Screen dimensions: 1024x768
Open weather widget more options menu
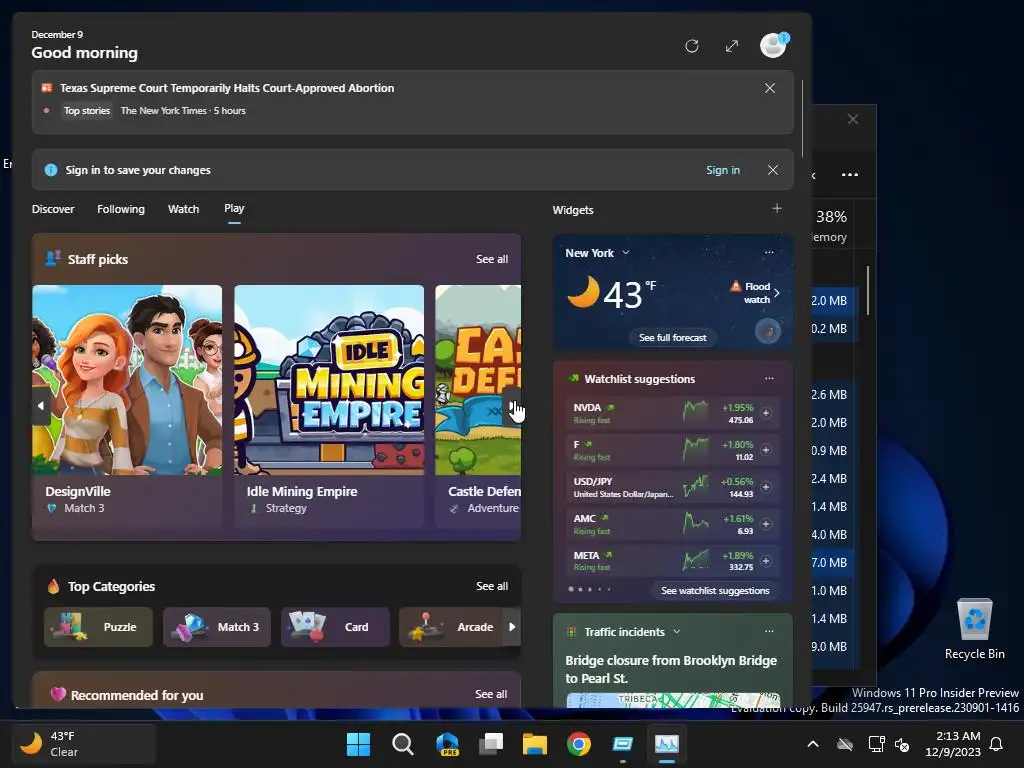tap(769, 252)
